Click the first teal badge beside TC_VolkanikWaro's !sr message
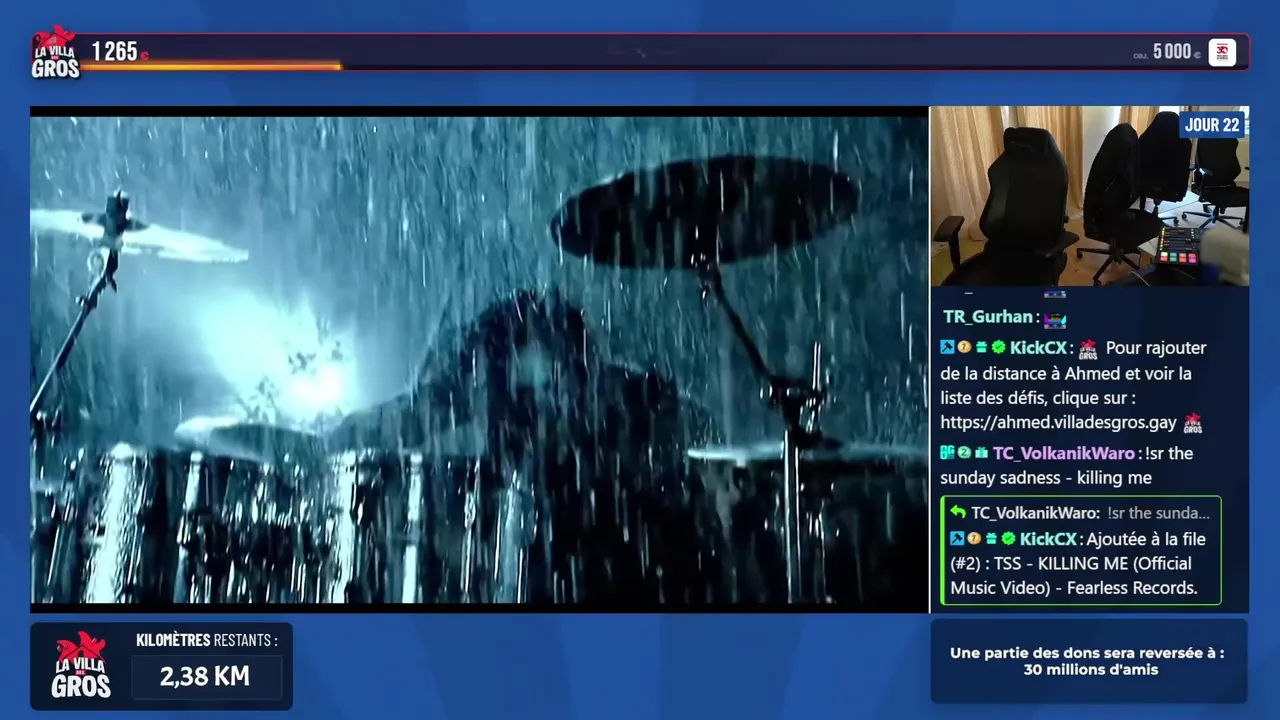This screenshot has width=1280, height=720. 947,453
